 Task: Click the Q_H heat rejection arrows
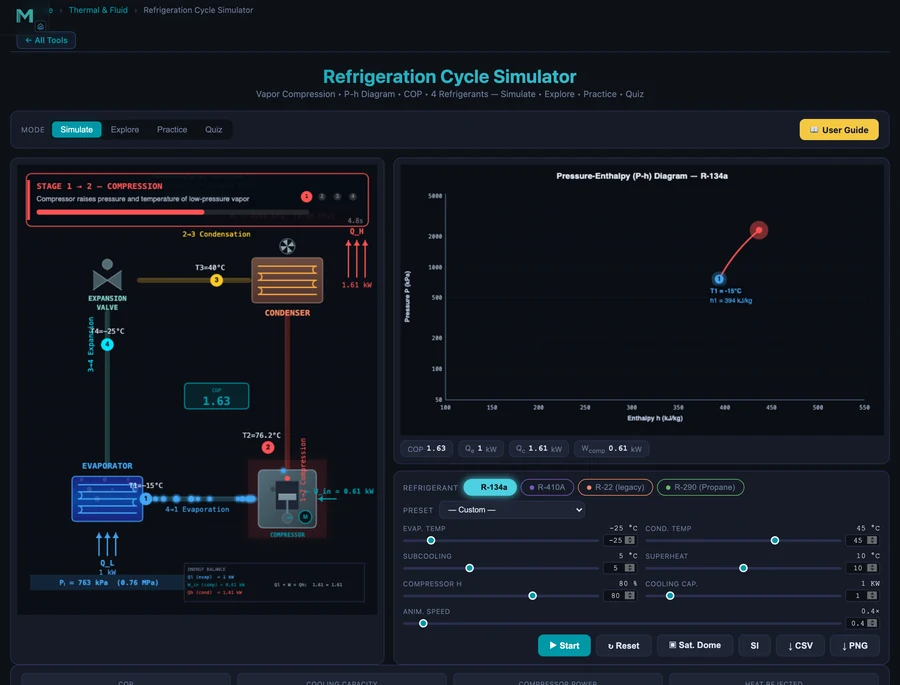click(x=356, y=260)
